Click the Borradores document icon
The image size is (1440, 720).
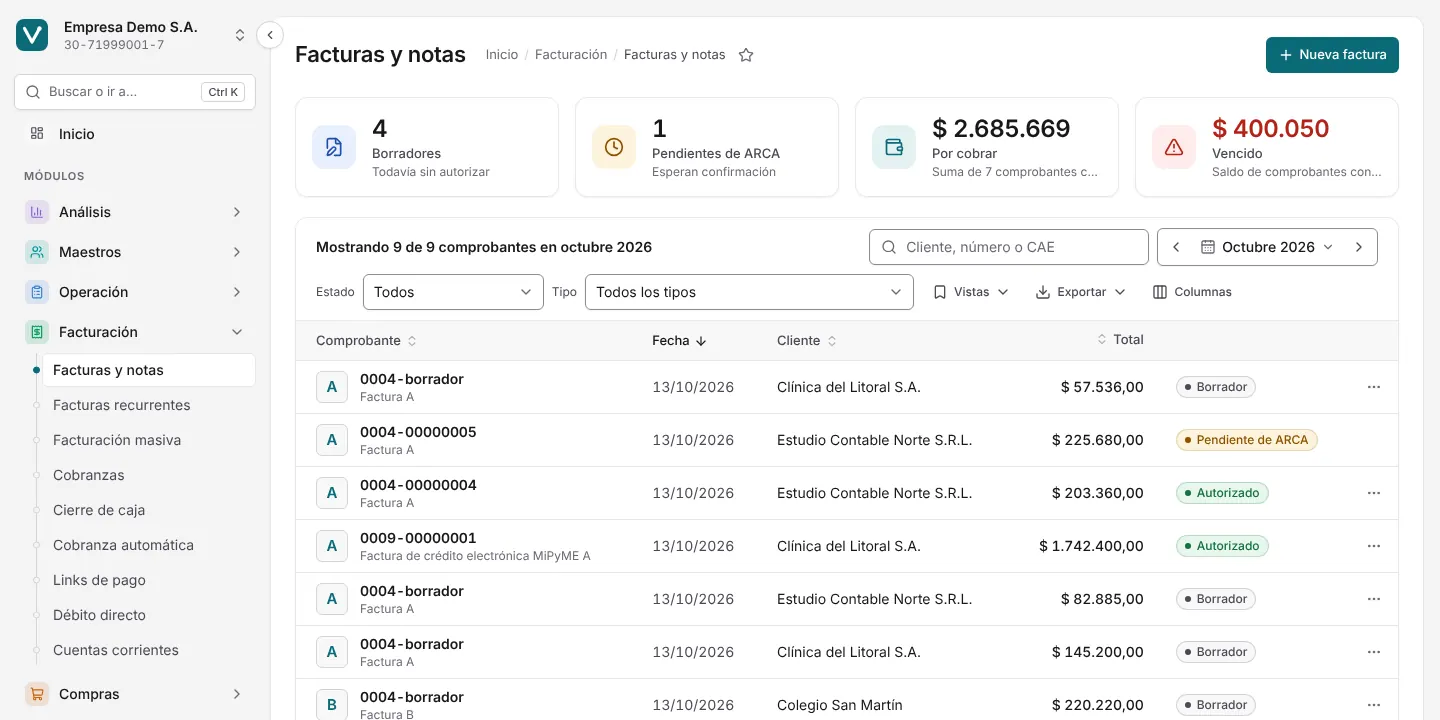(334, 147)
